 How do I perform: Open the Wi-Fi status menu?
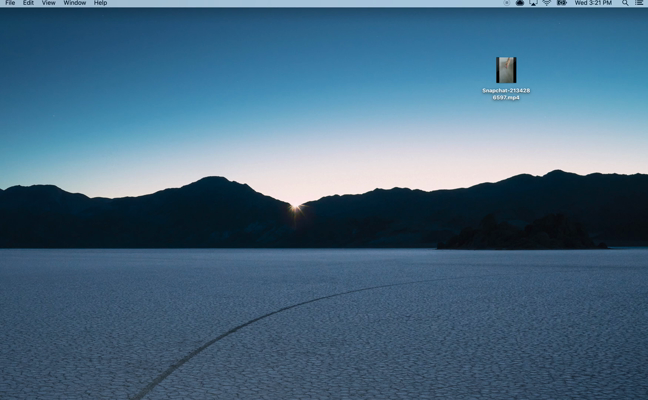[547, 3]
